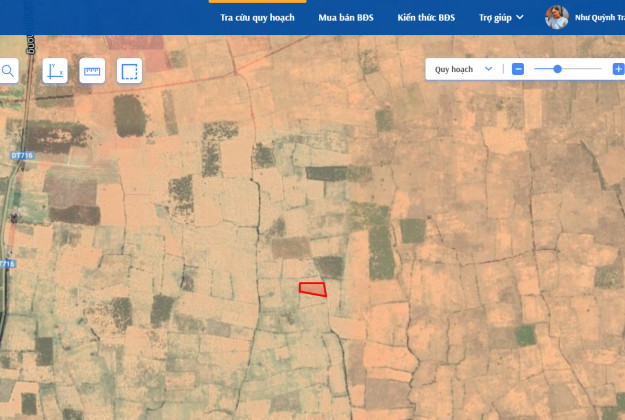Select the area selection tool

pyautogui.click(x=129, y=71)
